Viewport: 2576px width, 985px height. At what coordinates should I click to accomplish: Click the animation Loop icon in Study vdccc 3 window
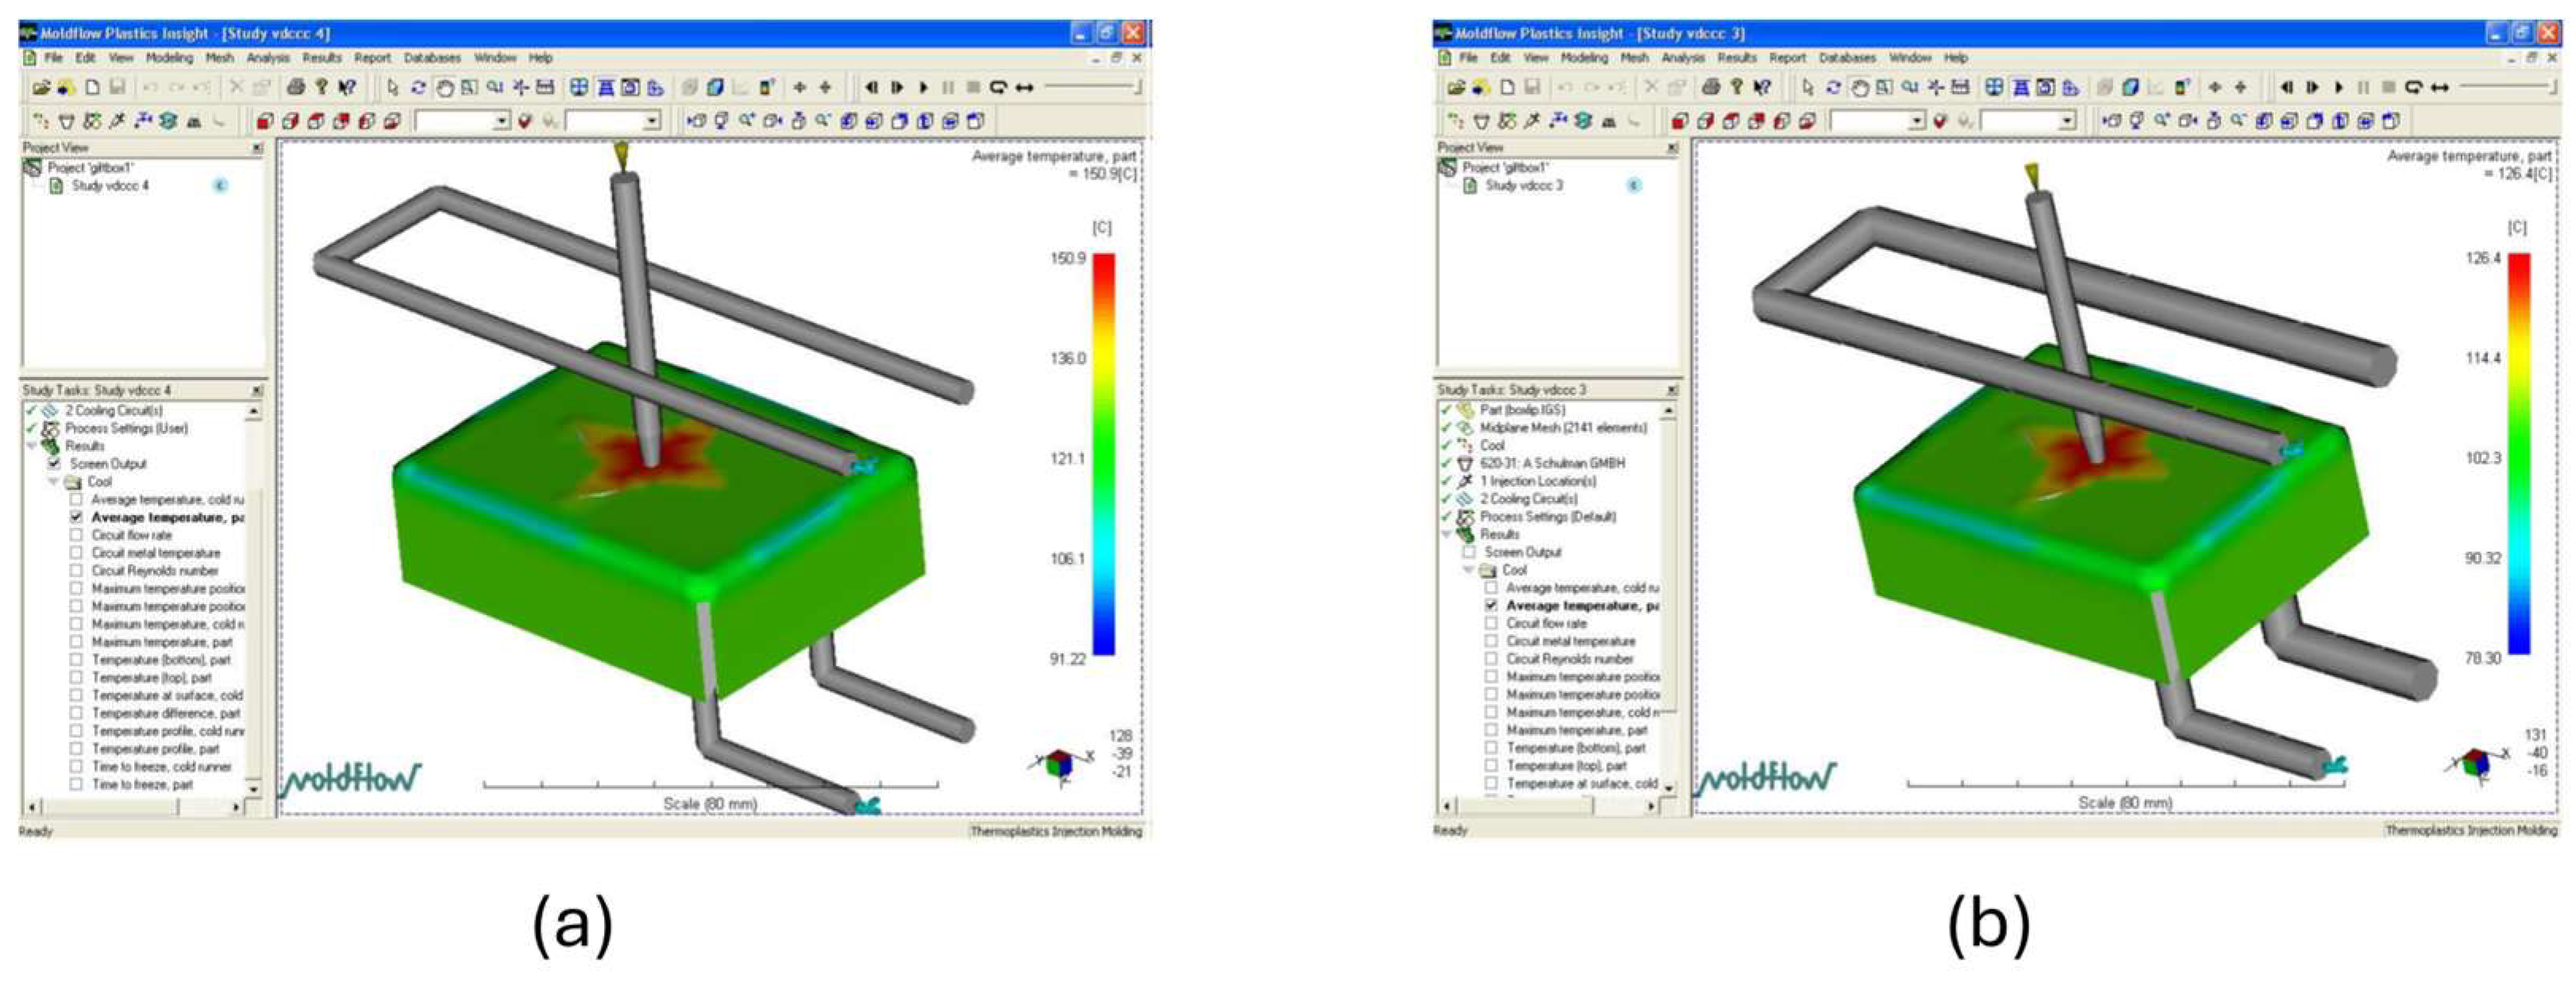2413,88
